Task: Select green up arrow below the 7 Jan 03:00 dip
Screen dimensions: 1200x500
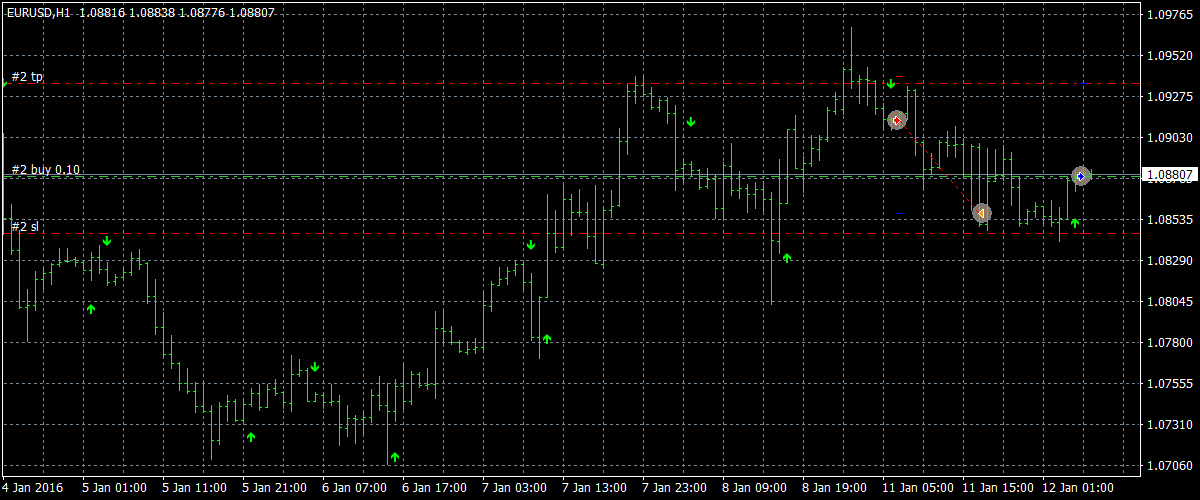Action: pos(547,339)
